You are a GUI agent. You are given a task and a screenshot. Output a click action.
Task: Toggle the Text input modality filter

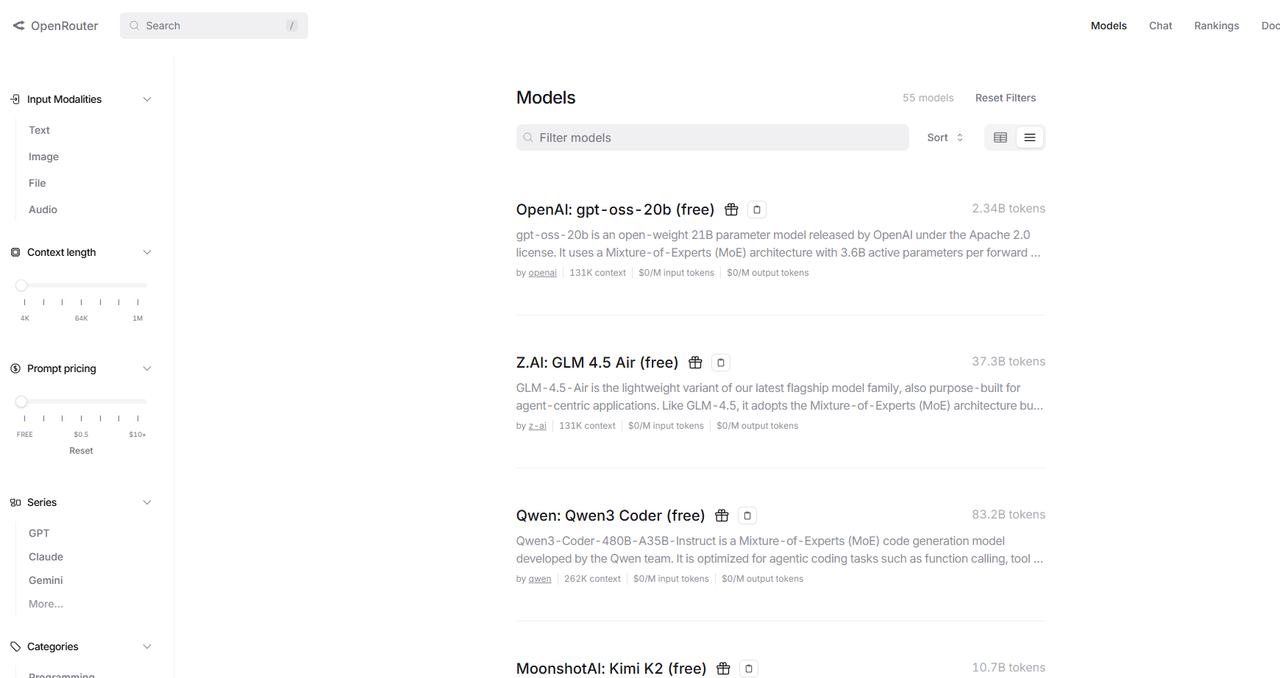click(39, 130)
